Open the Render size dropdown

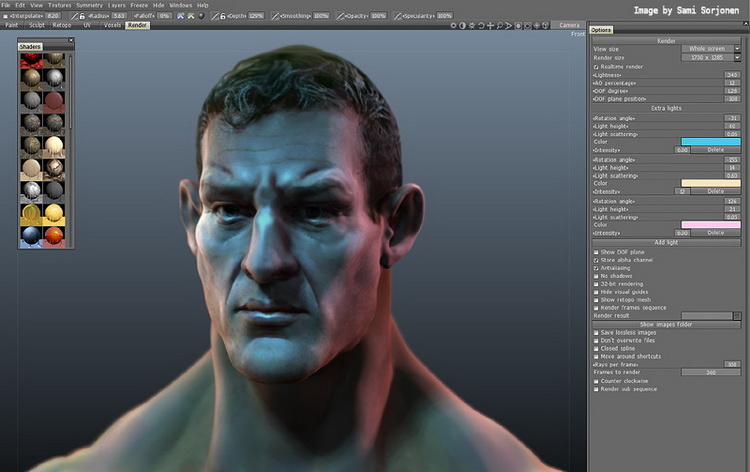click(710, 57)
